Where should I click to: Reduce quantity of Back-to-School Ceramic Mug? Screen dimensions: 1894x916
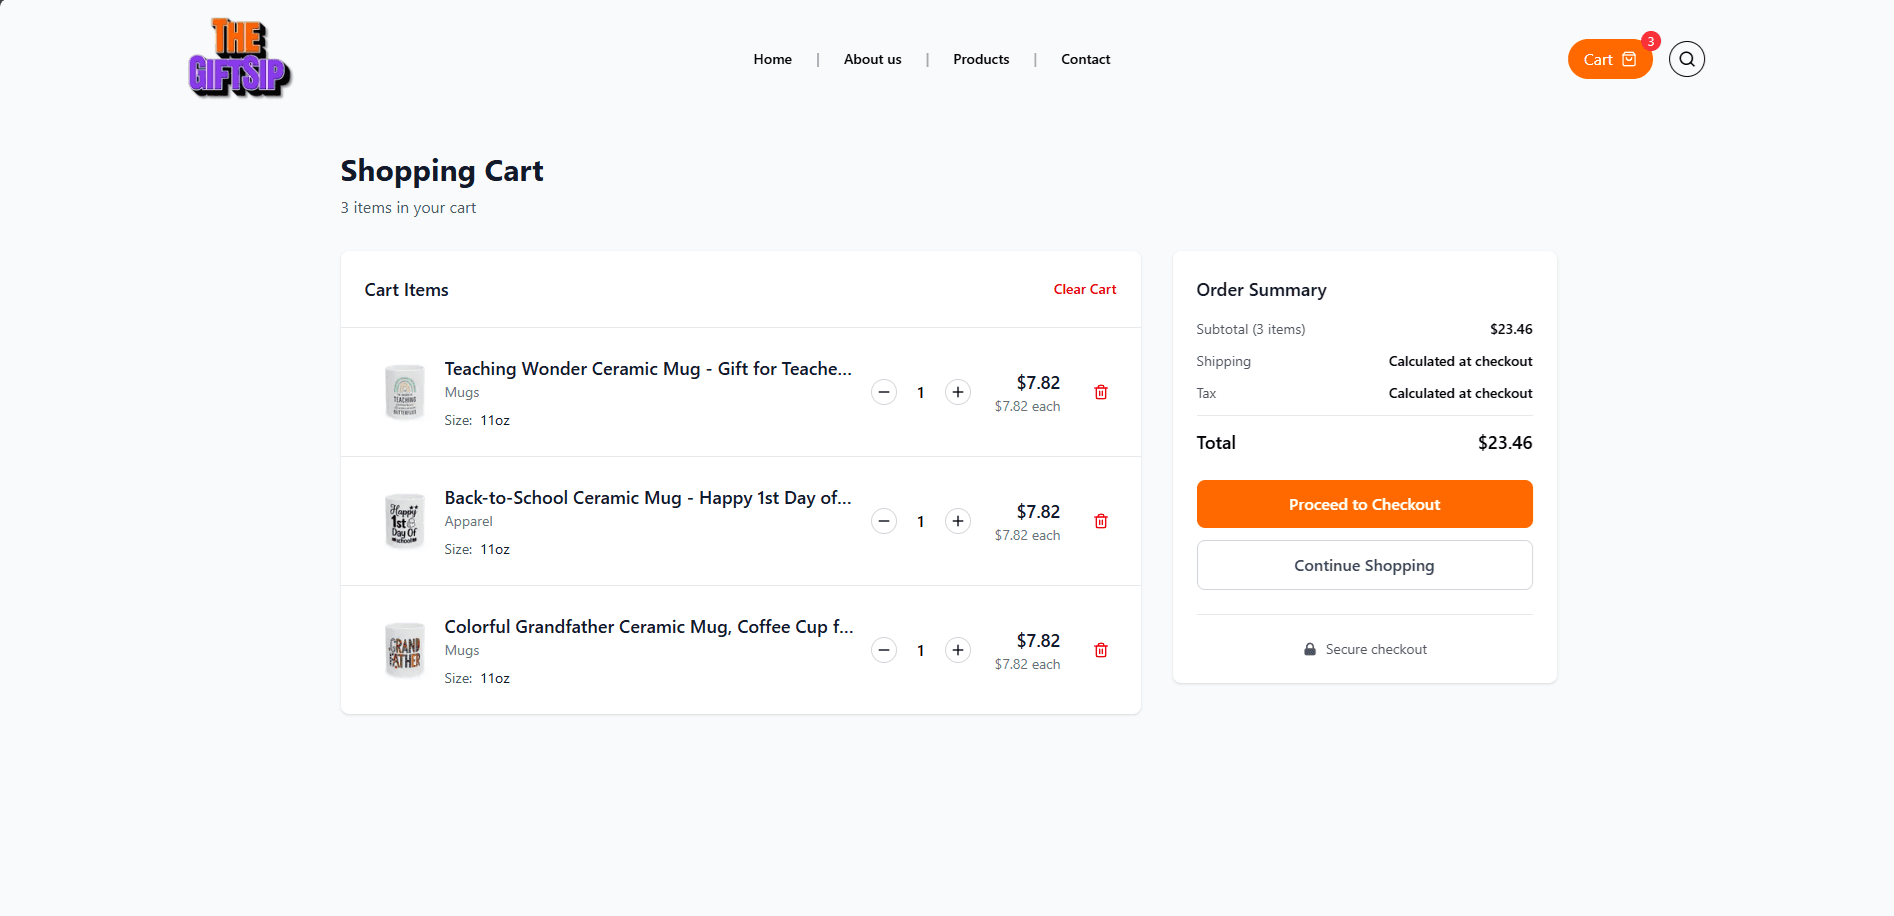click(884, 521)
